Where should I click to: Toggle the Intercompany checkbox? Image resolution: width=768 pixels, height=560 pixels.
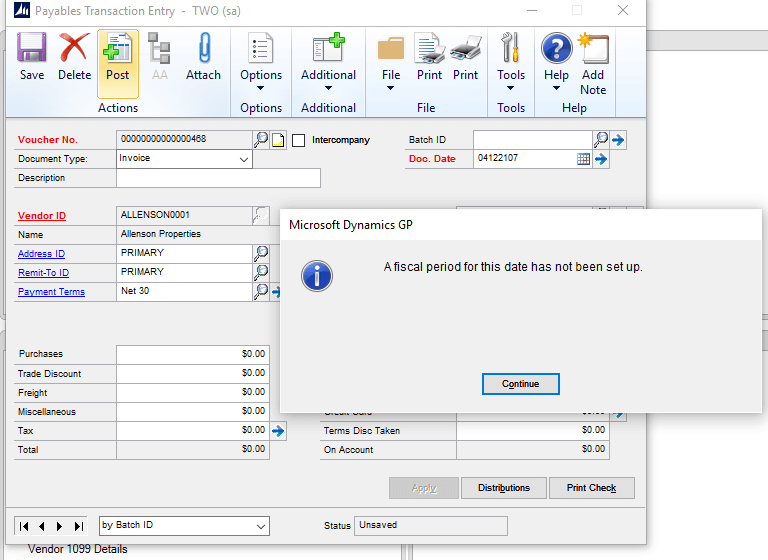click(299, 140)
